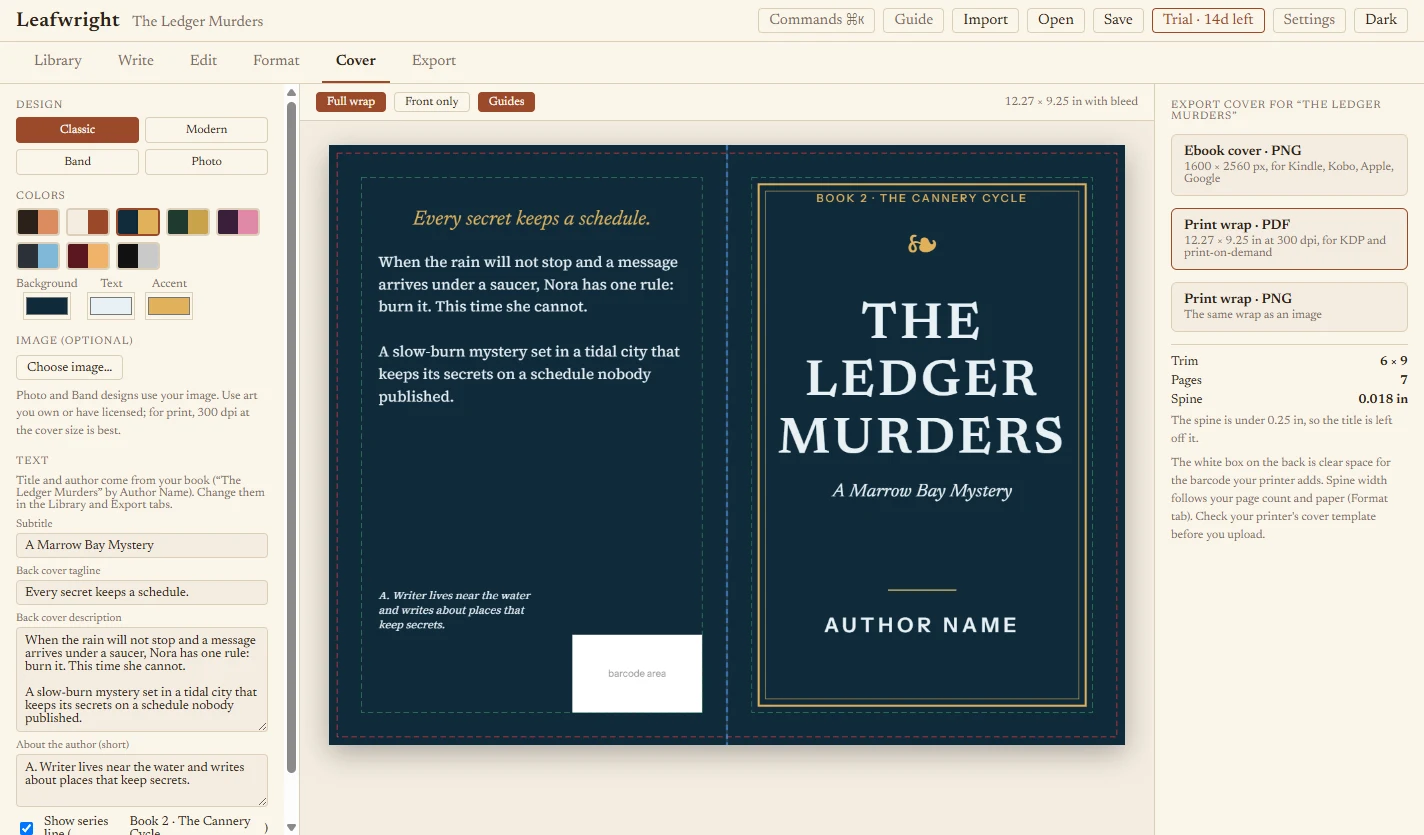Viewport: 1424px width, 835px height.
Task: Choose the slate and light blue palette
Action: 38,256
